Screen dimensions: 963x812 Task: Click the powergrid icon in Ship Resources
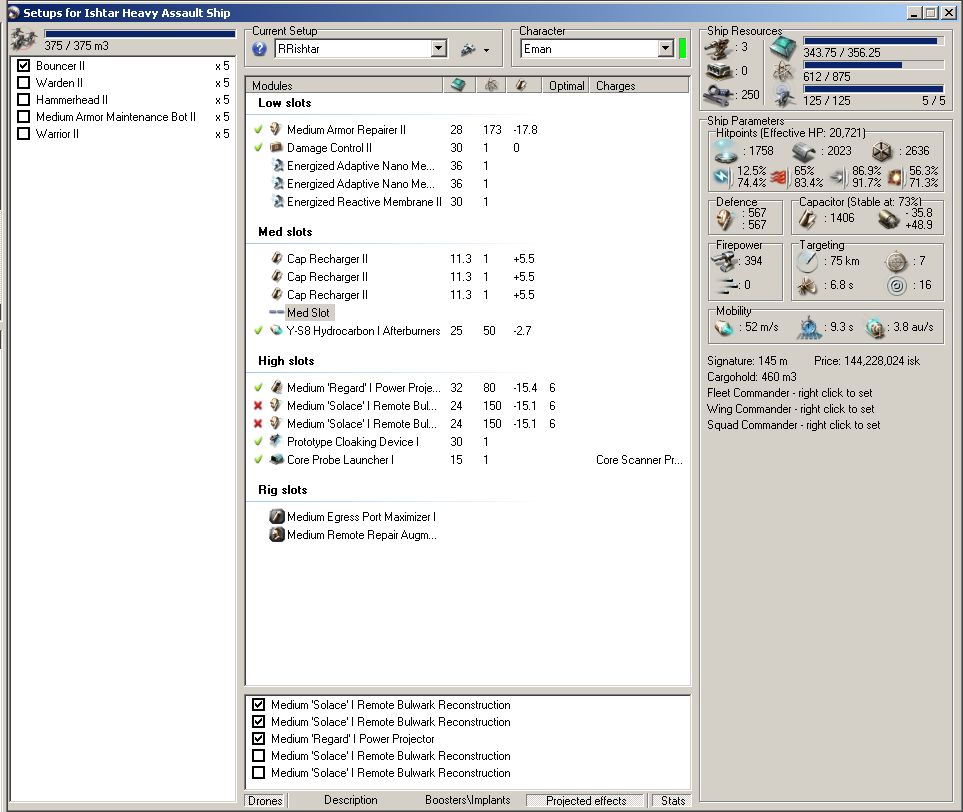click(x=783, y=72)
